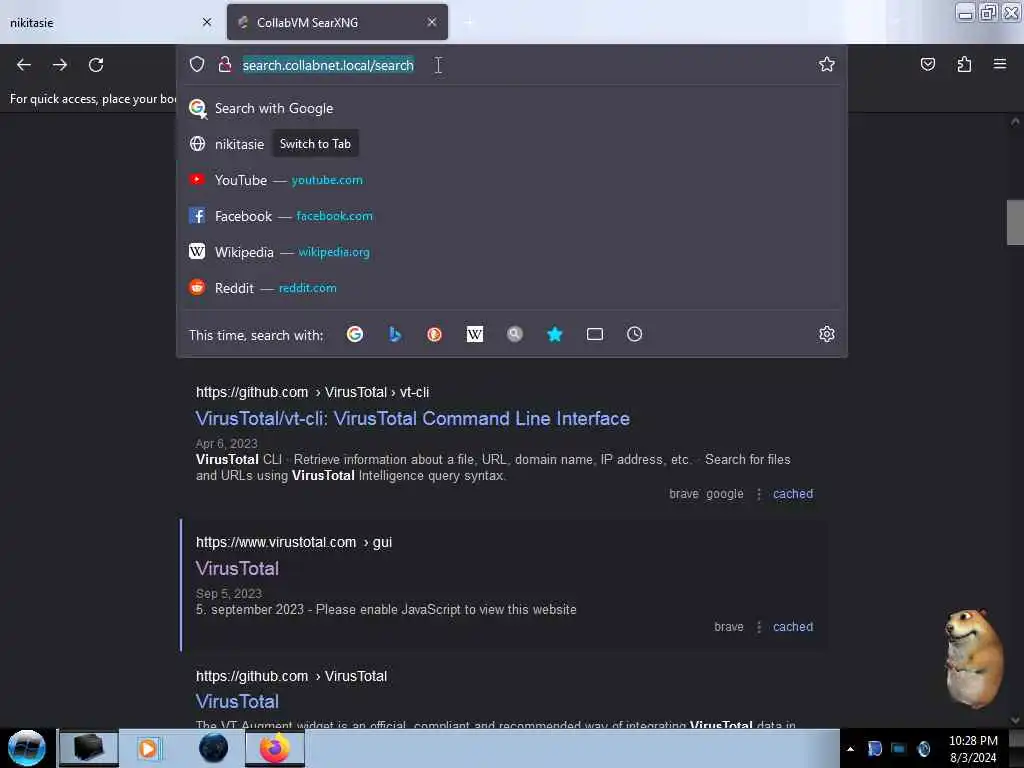The height and width of the screenshot is (768, 1024).
Task: Search open tabs with tabs icon
Action: 594,334
